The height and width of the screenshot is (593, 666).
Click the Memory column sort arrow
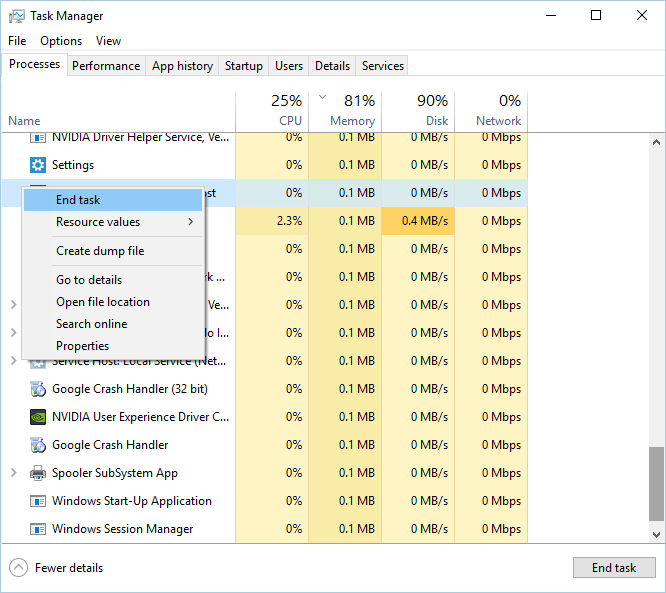tap(322, 97)
